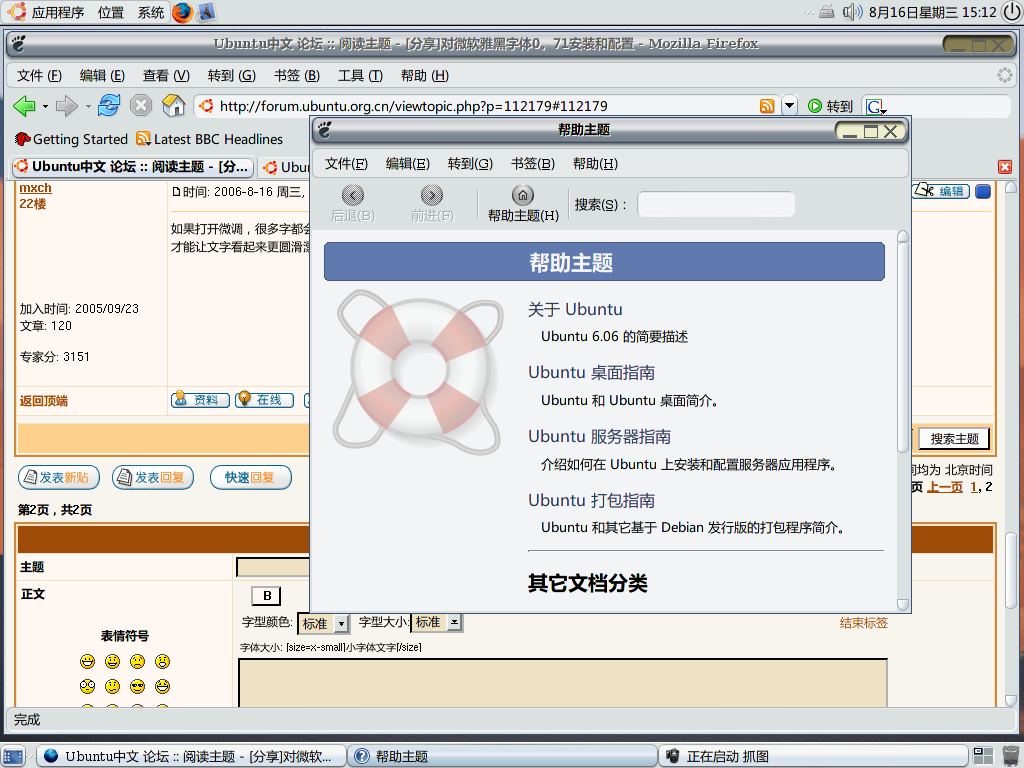Close the current Firefox tab with red X
This screenshot has height=768, width=1024.
click(x=1005, y=167)
